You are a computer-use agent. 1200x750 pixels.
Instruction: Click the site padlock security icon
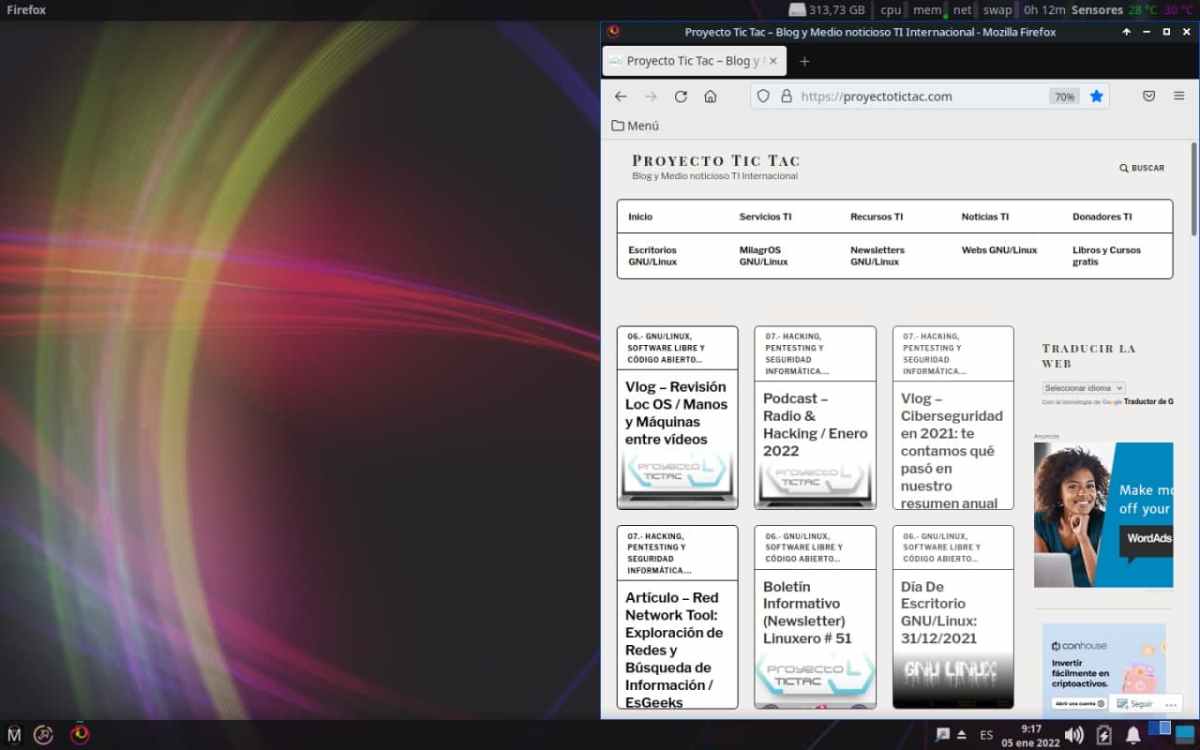click(786, 97)
